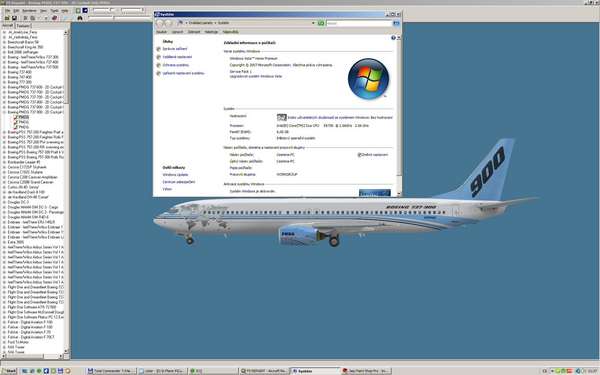Image resolution: width=600 pixels, height=375 pixels.
Task: Click the save disk toolbar icon
Action: coord(14,18)
